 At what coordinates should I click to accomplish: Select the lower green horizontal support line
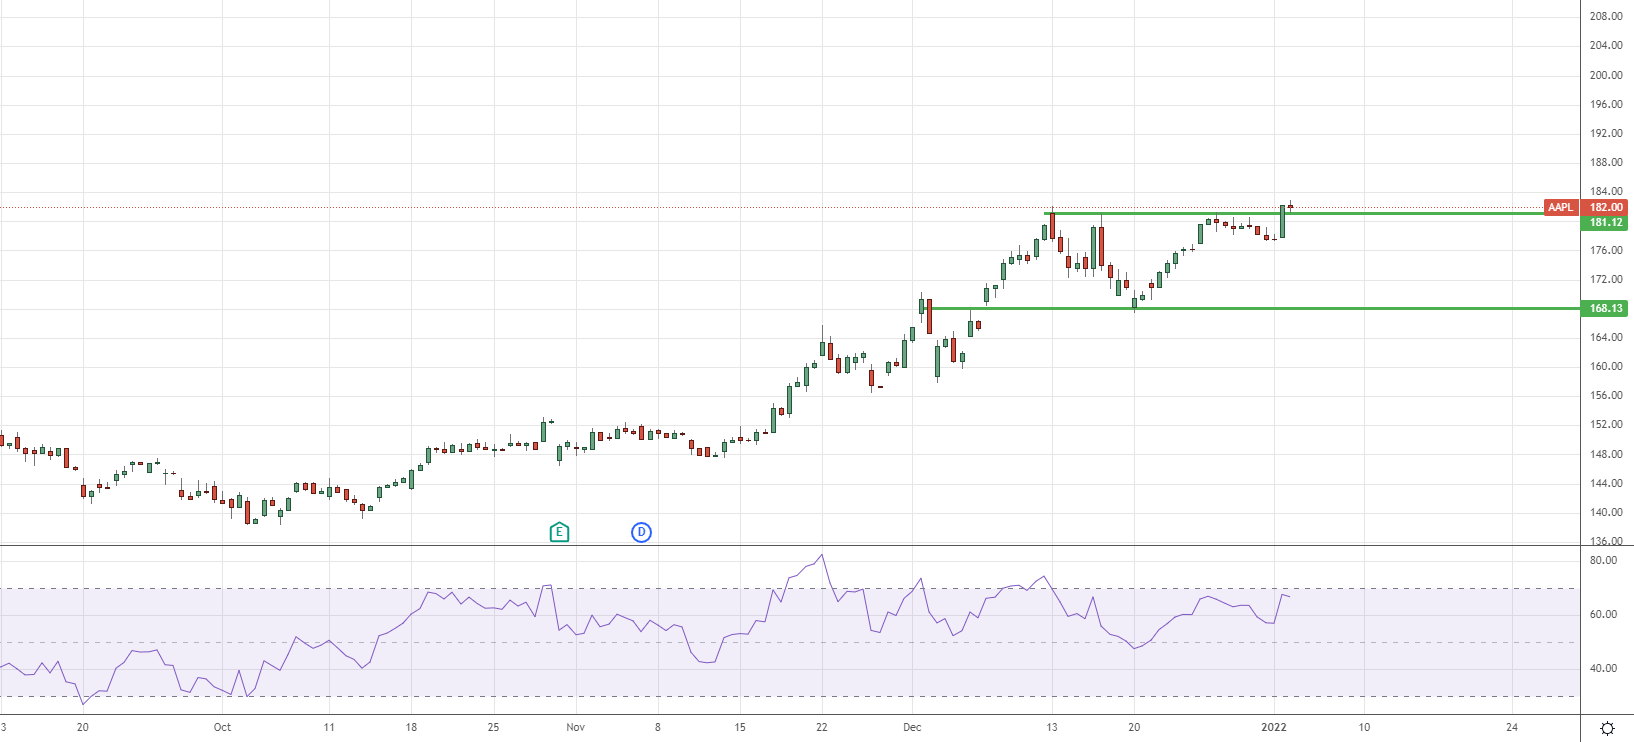coord(1300,308)
